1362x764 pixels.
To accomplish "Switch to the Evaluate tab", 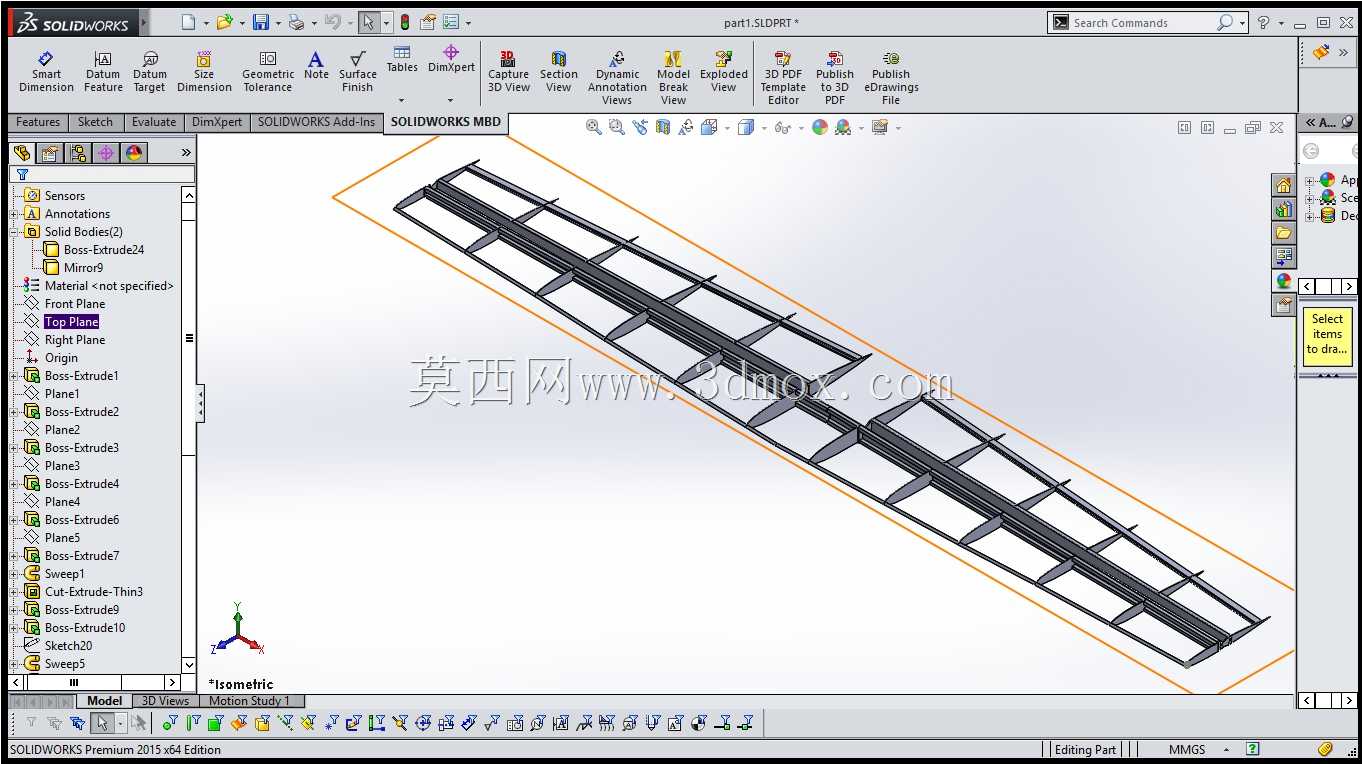I will point(154,122).
